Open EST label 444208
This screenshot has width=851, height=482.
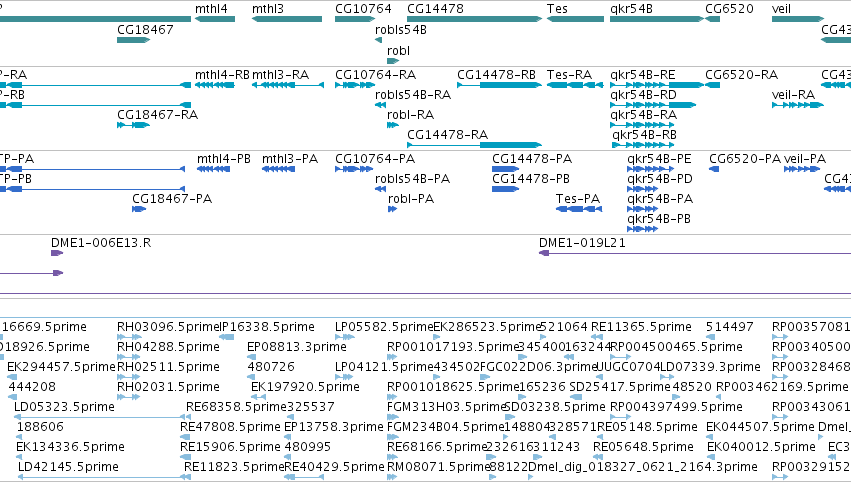point(32,388)
